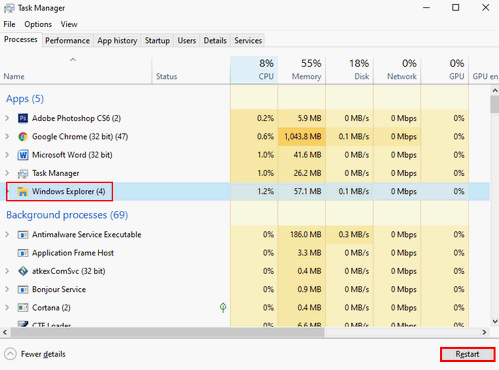Sort processes by GPU column

(445, 70)
